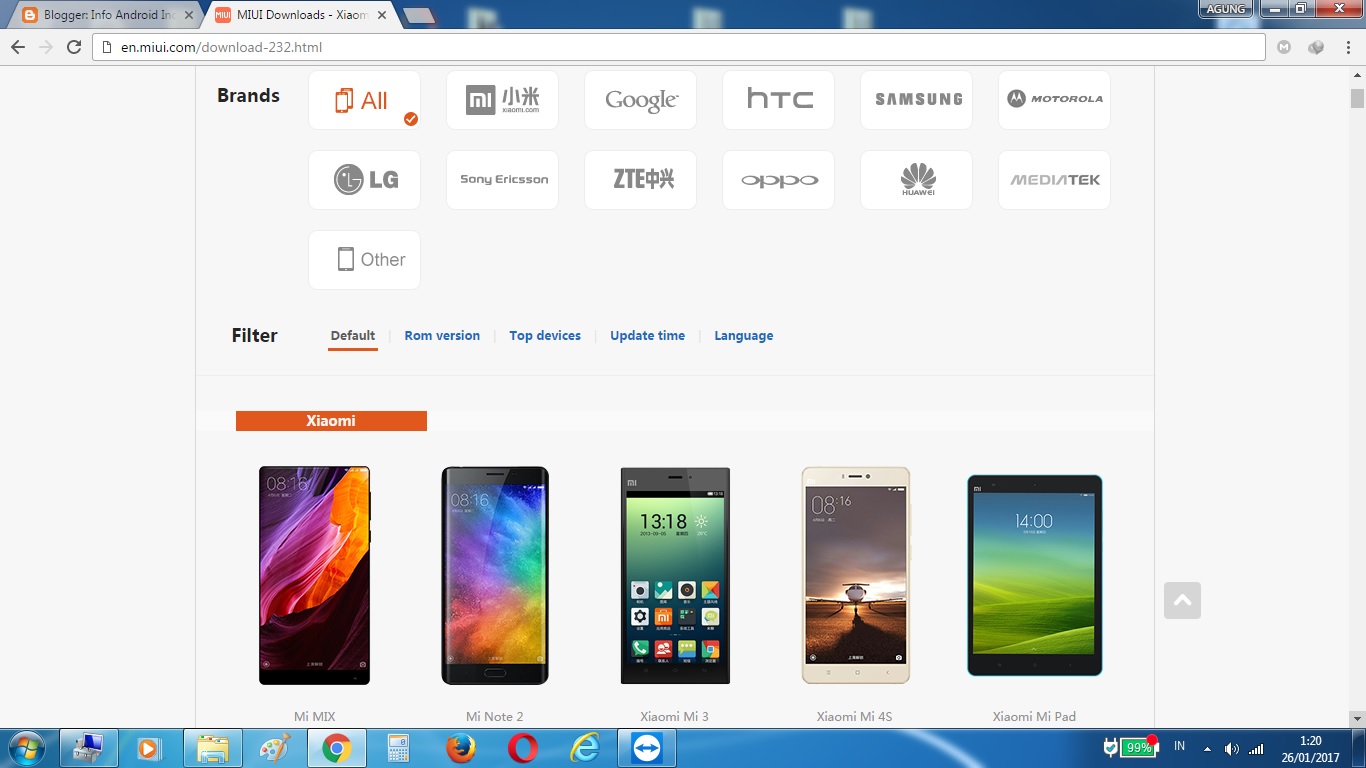The height and width of the screenshot is (768, 1366).
Task: Click the IN language indicator in tray
Action: (x=1180, y=747)
